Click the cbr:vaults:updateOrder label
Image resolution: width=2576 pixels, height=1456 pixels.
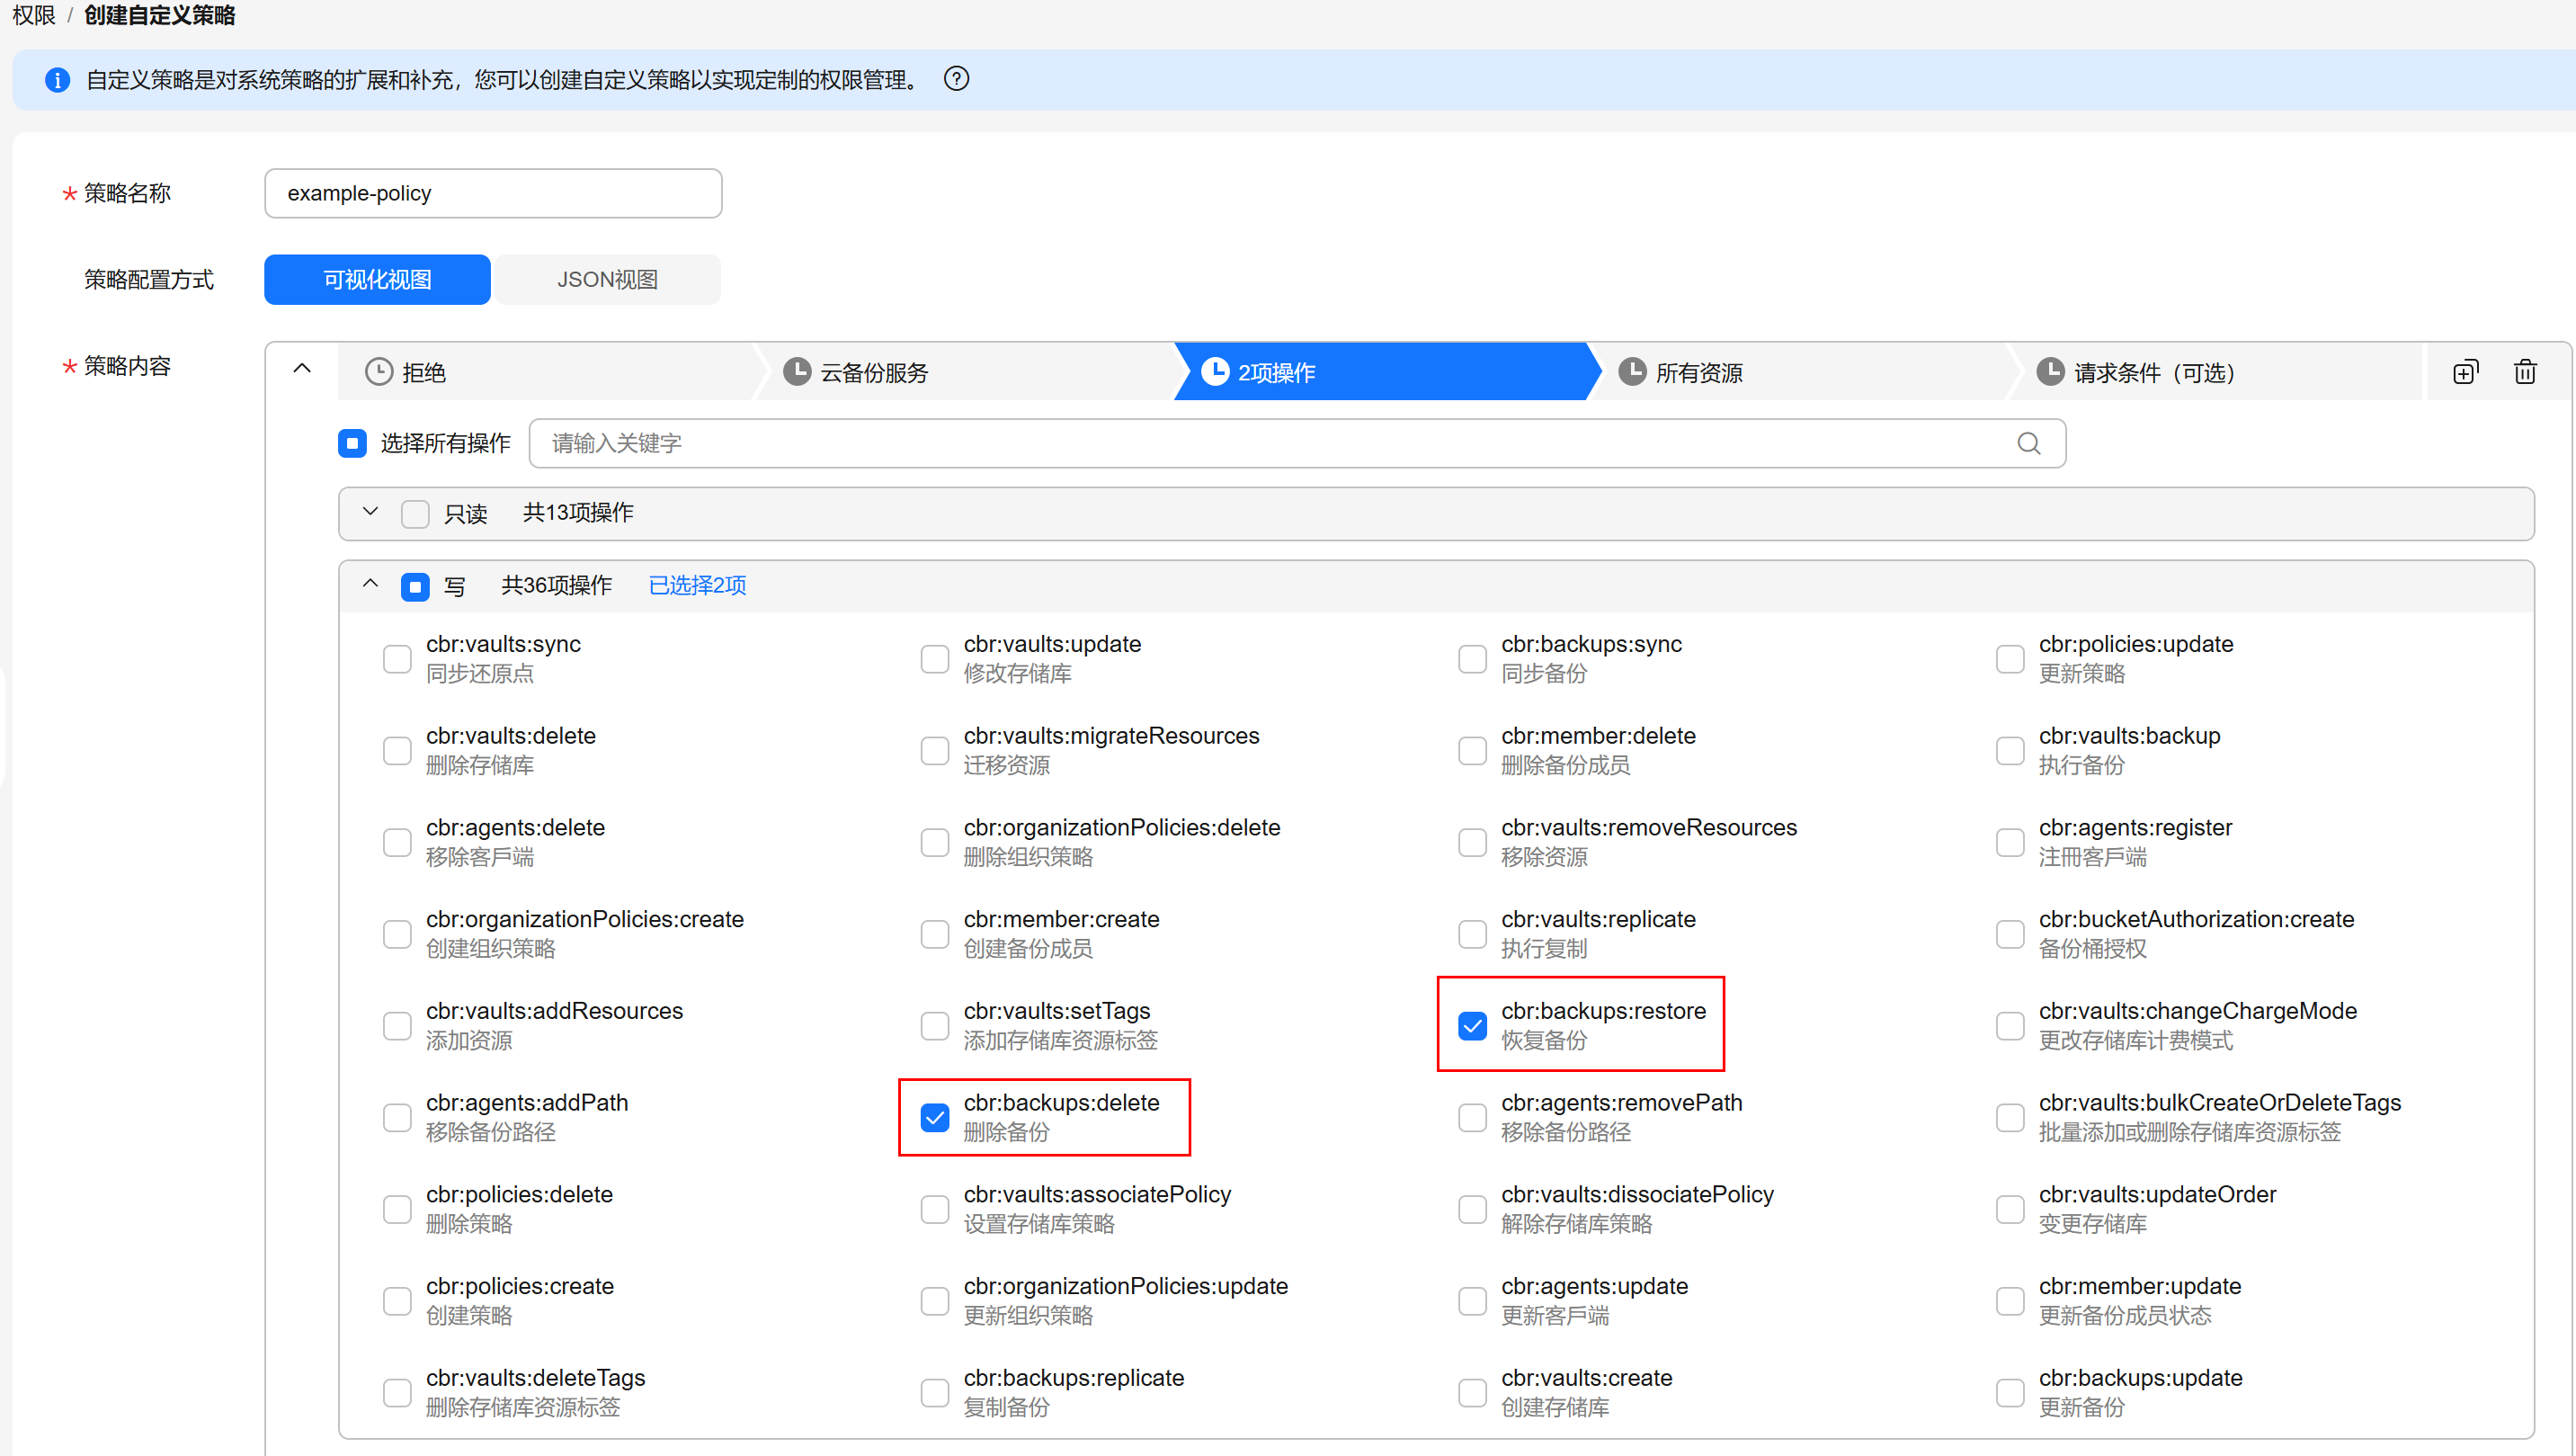[2157, 1194]
